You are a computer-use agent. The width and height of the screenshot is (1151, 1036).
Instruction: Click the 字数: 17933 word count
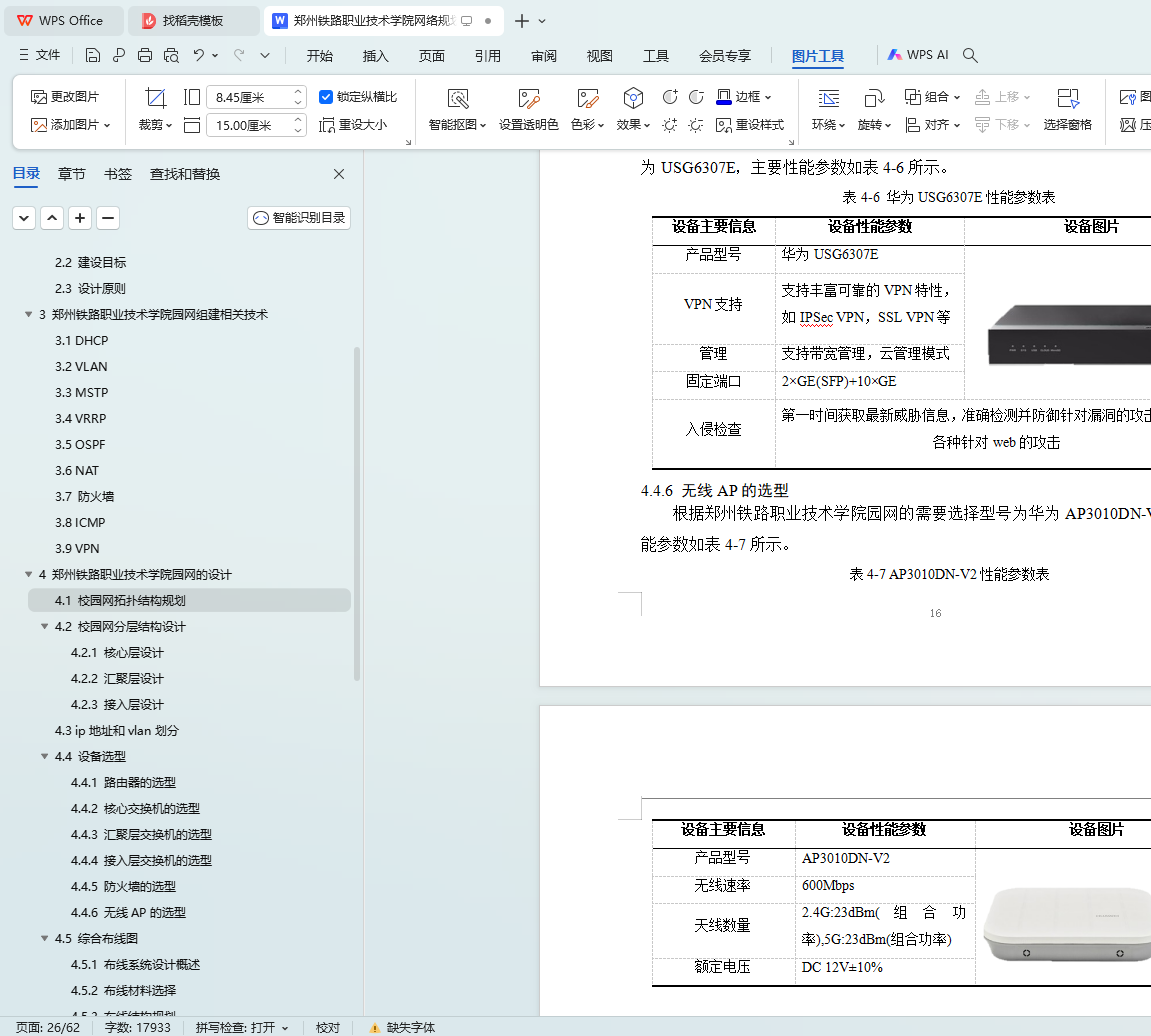coord(137,1027)
